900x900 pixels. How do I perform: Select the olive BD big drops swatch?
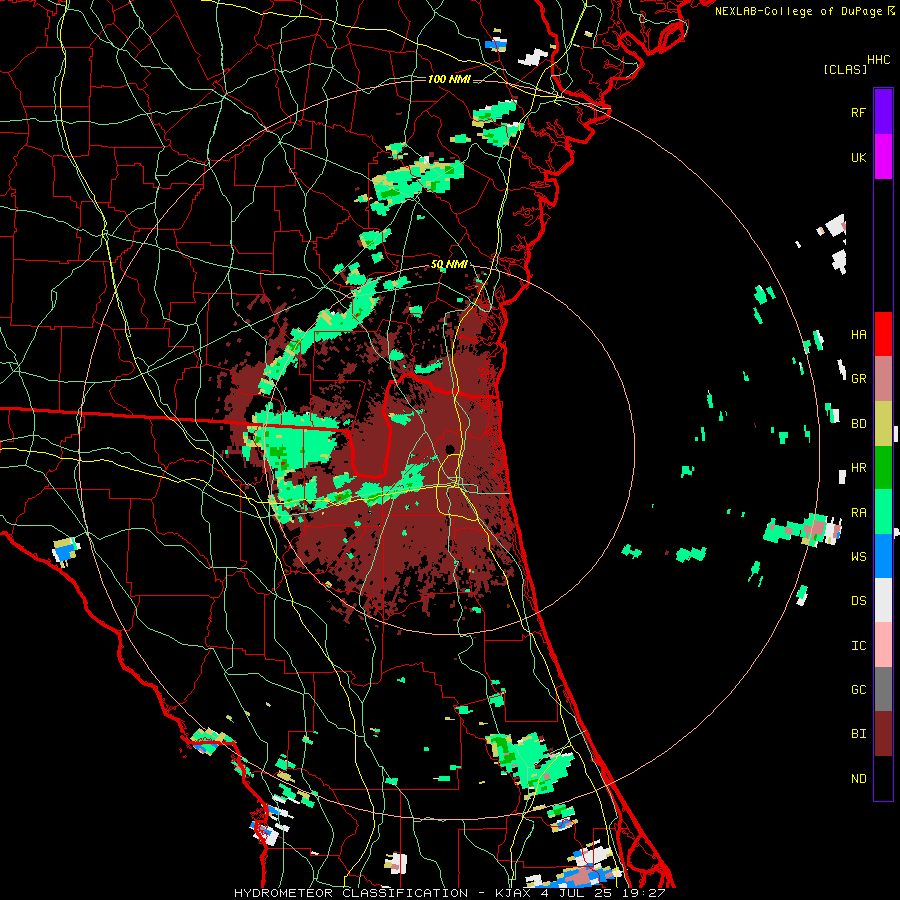[883, 424]
